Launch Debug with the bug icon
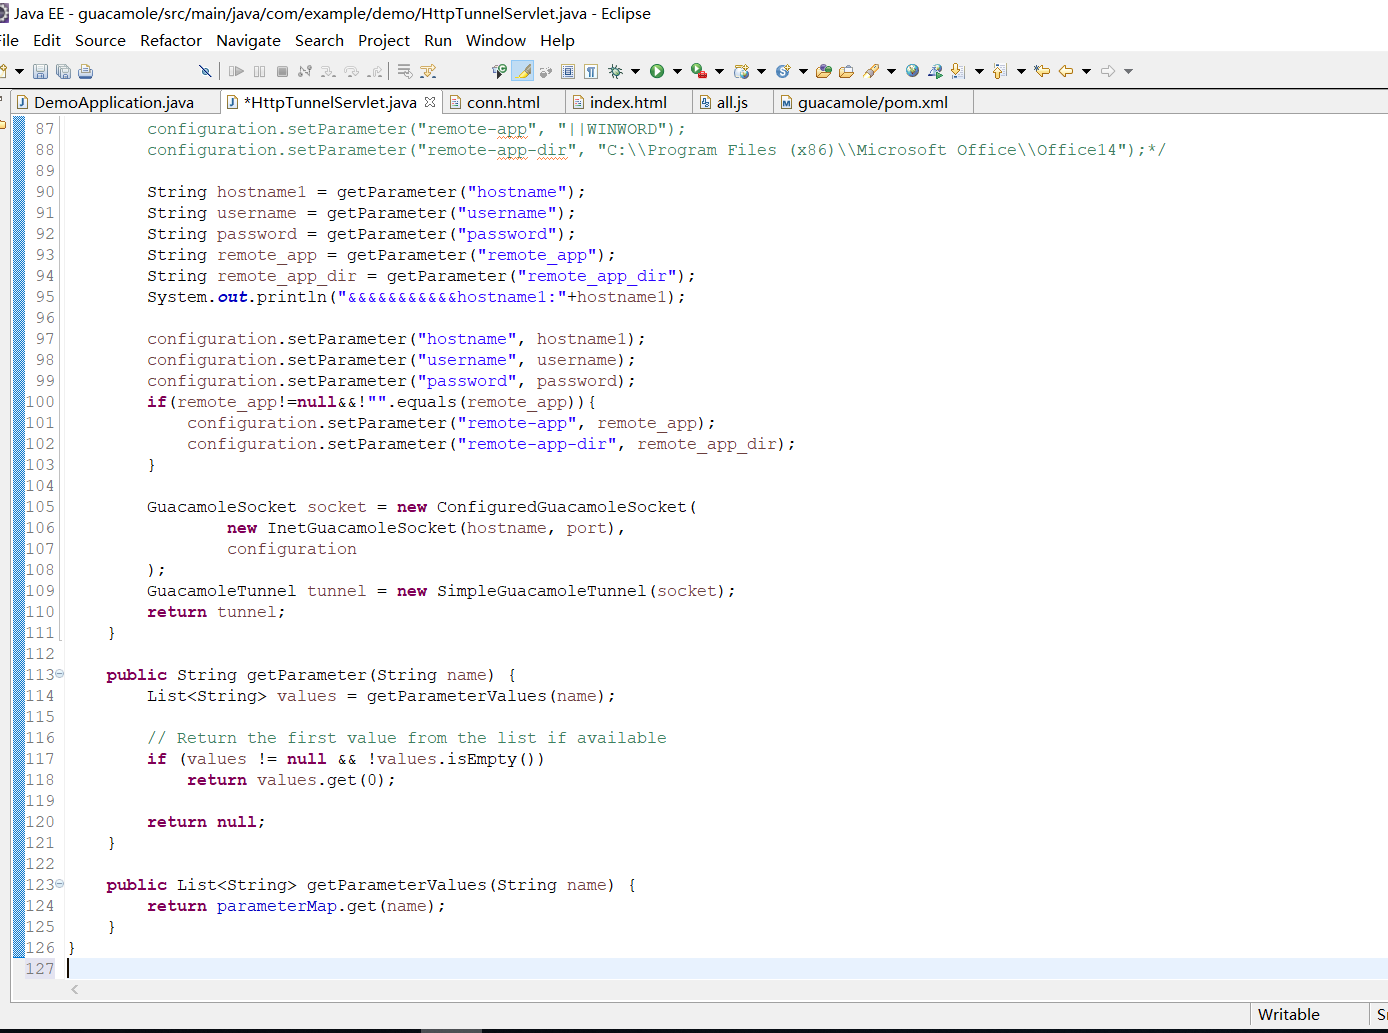 coord(616,71)
